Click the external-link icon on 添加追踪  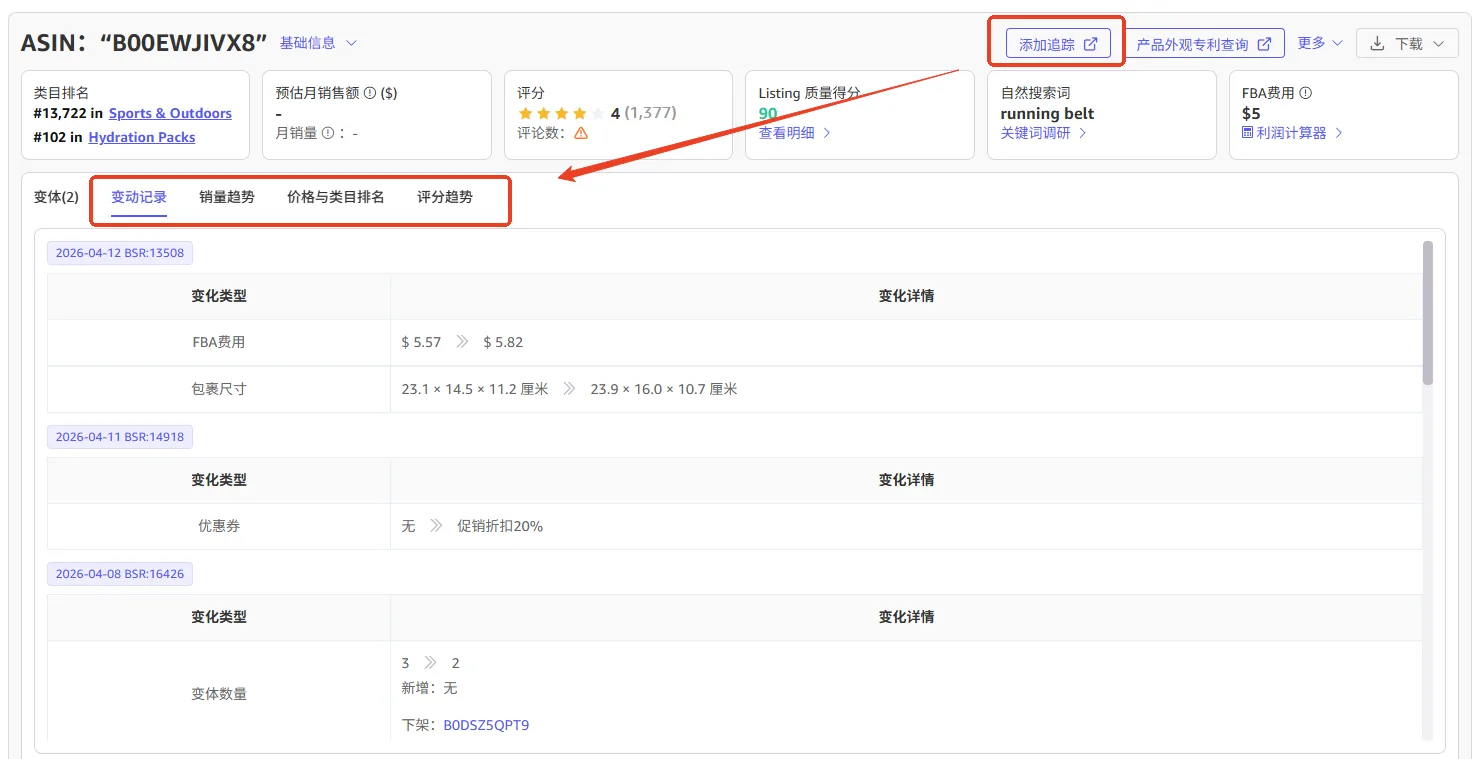click(x=1091, y=44)
